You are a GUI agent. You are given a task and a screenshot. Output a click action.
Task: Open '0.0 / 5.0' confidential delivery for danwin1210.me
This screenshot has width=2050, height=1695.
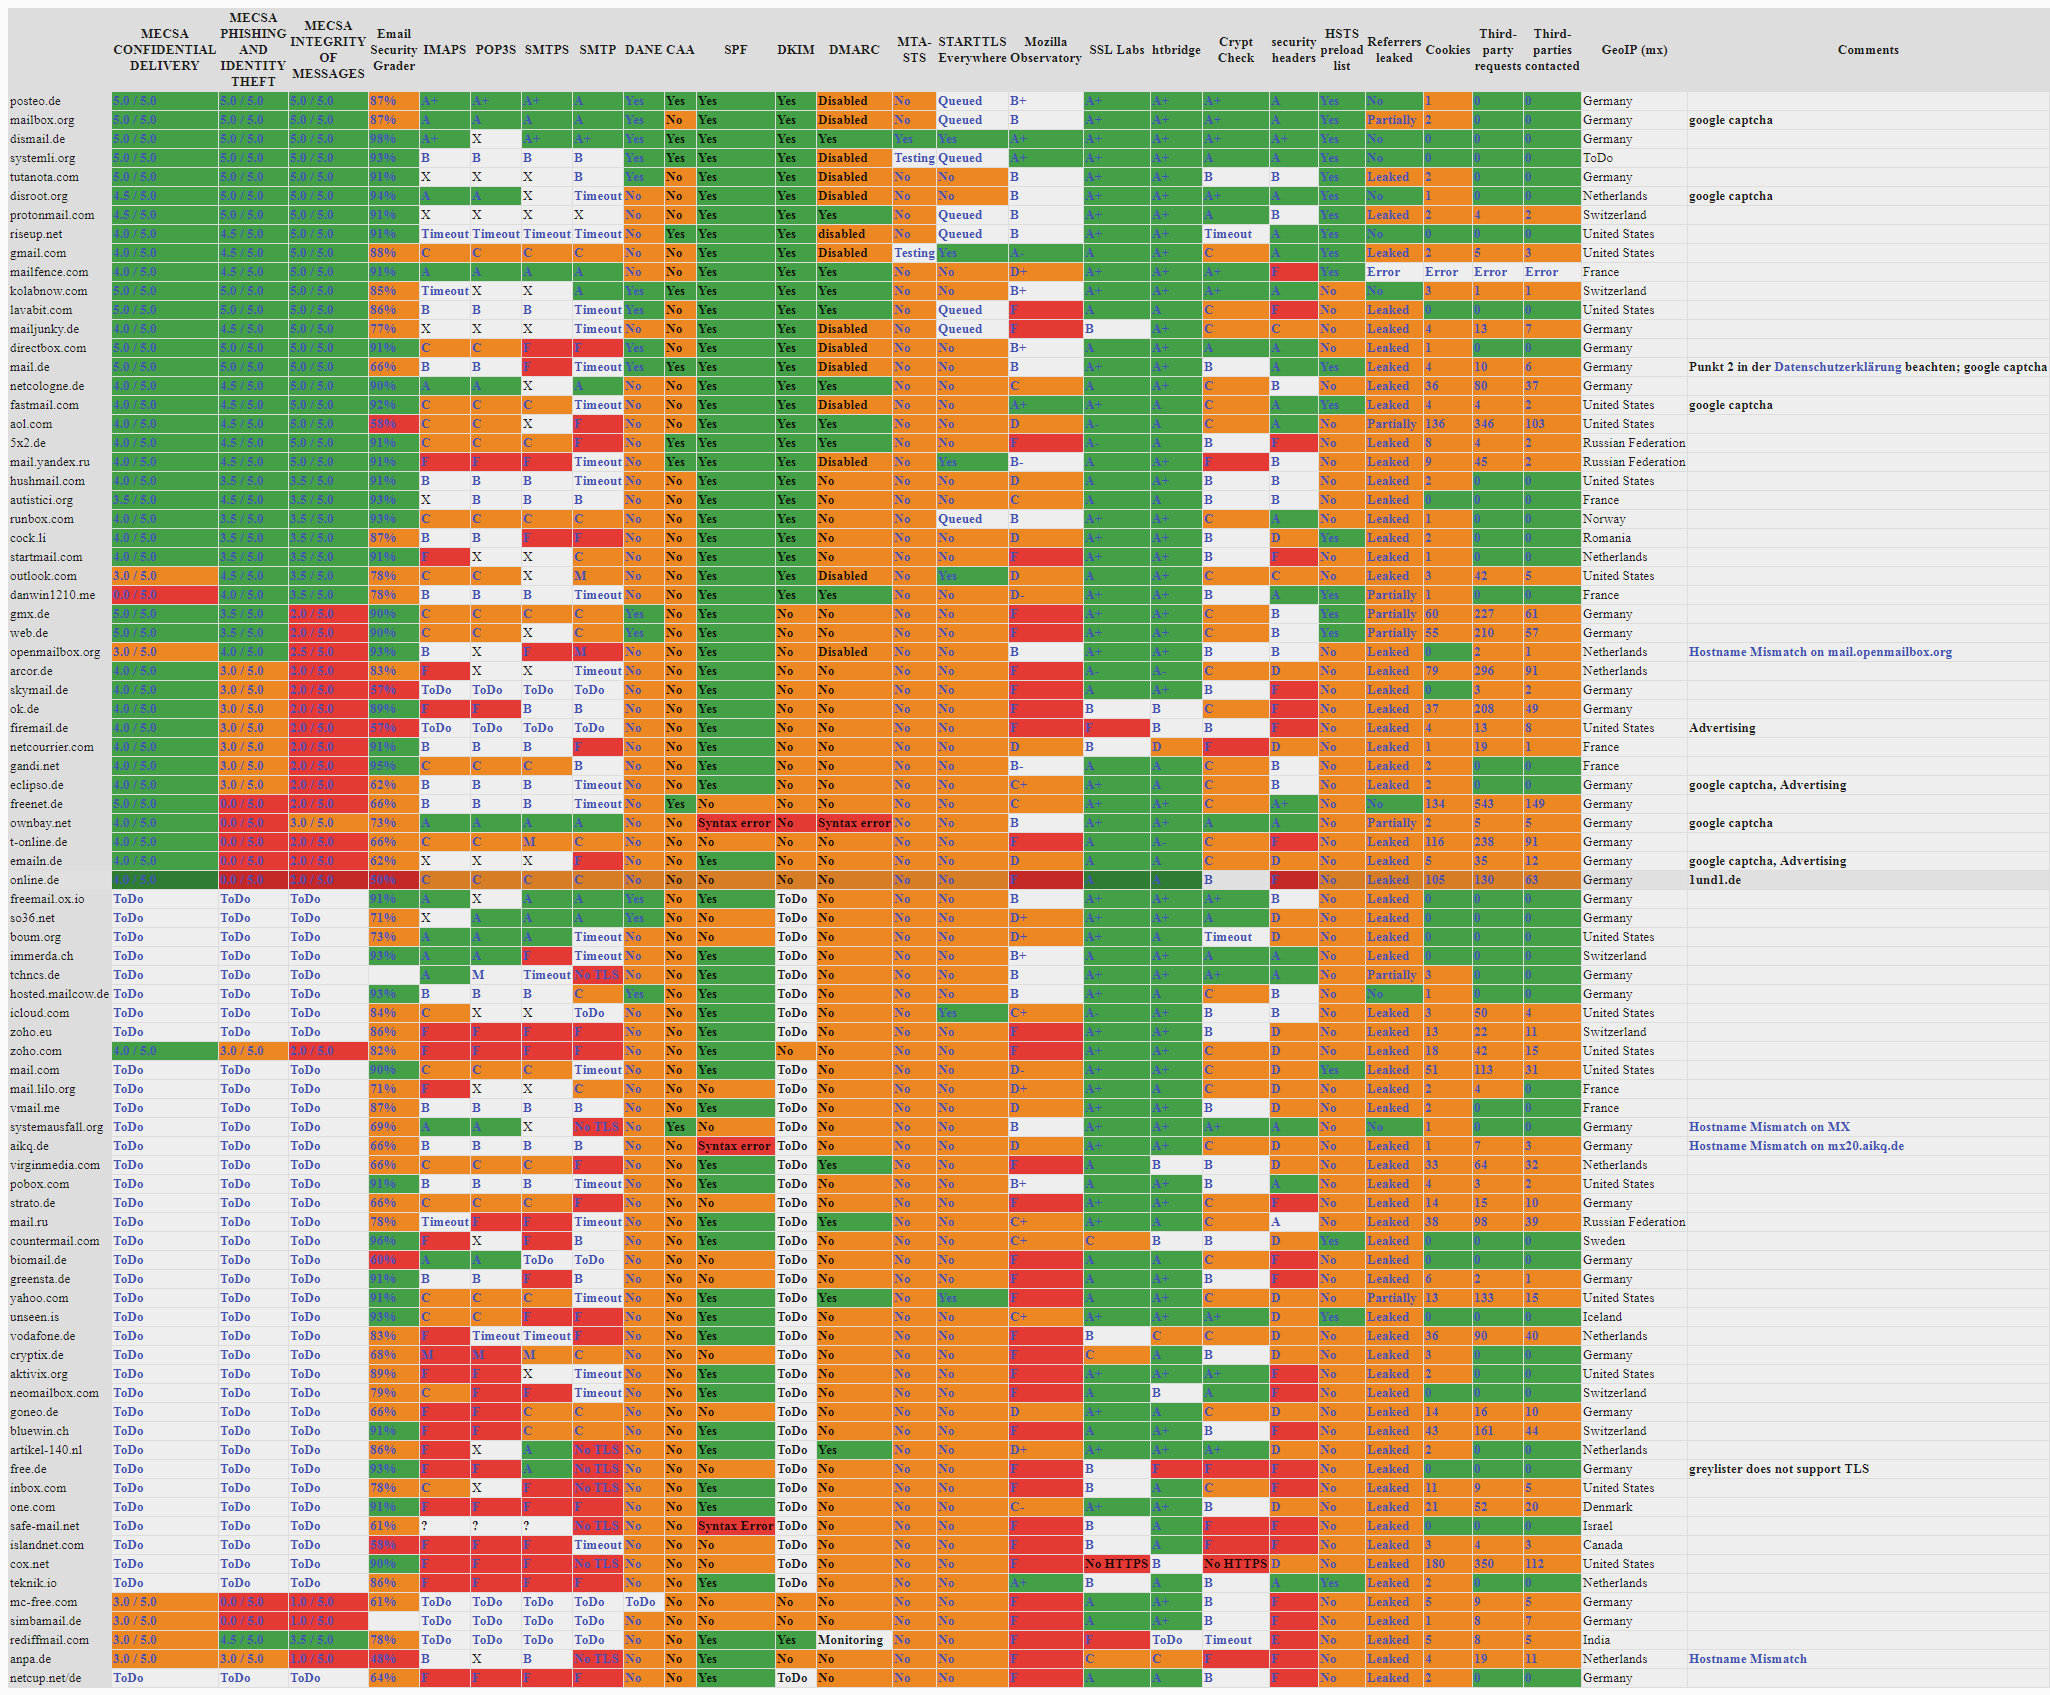(135, 595)
